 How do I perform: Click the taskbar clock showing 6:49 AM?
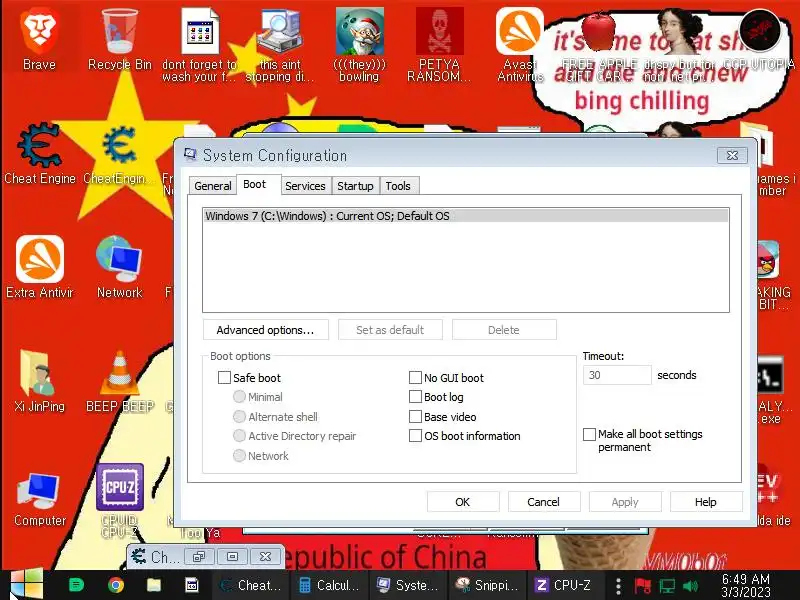746,585
